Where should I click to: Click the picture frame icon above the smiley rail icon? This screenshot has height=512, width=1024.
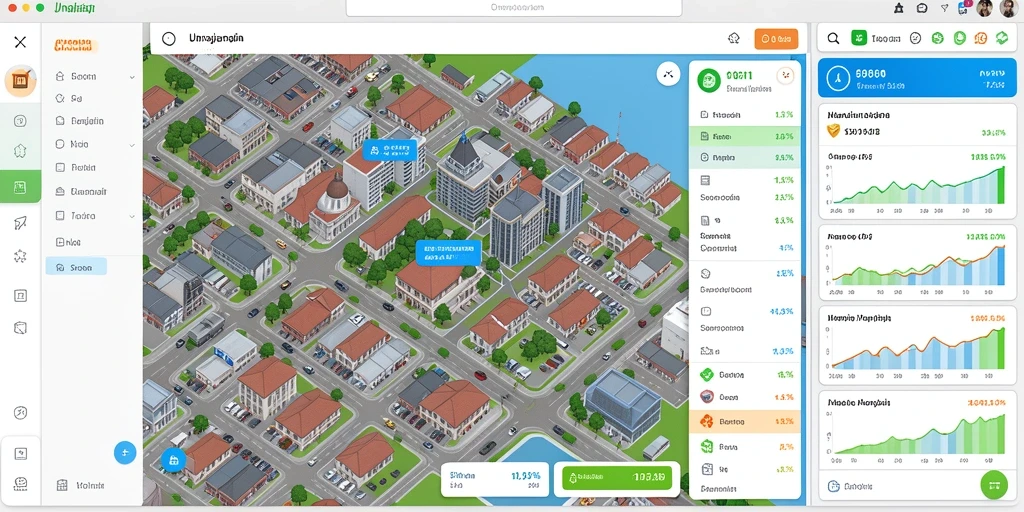(20, 453)
